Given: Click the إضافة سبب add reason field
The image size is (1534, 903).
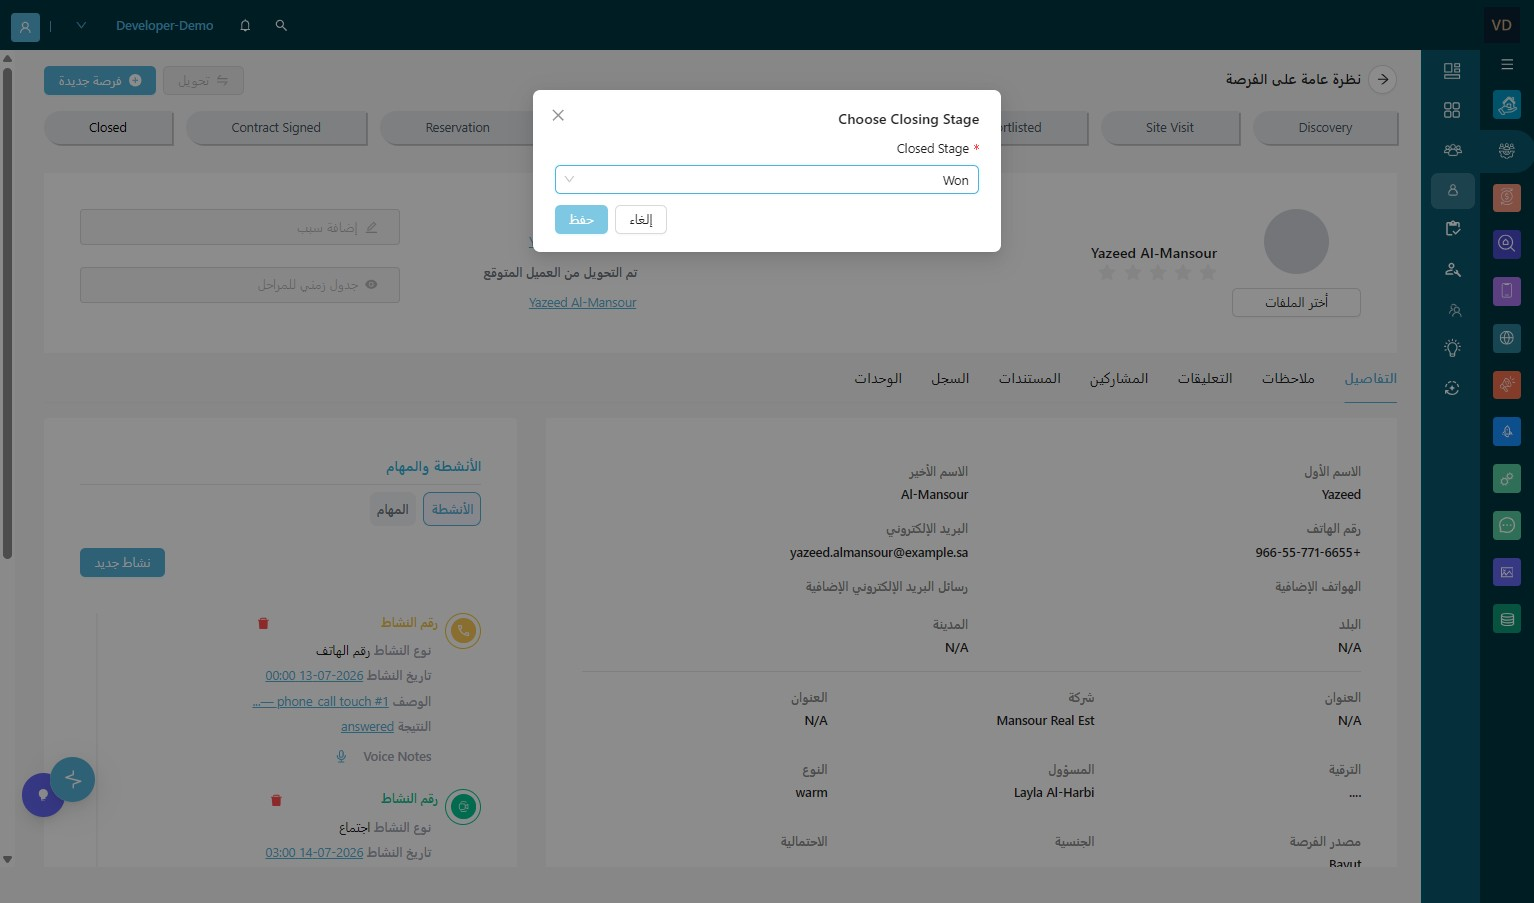Looking at the screenshot, I should click(x=240, y=227).
